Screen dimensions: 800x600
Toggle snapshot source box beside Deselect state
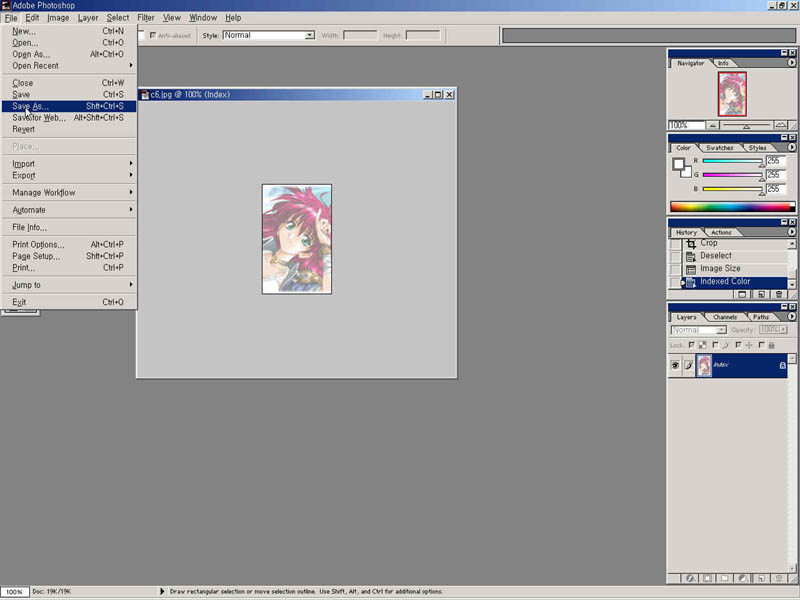click(675, 256)
